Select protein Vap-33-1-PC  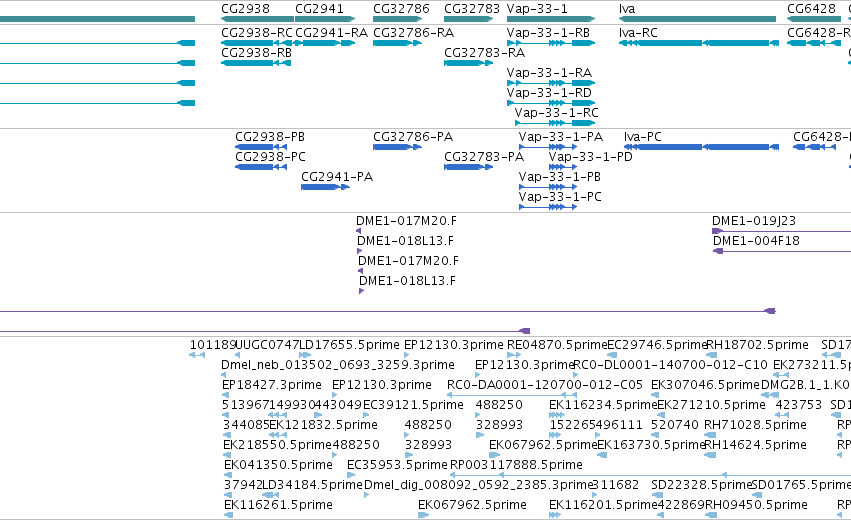coord(548,207)
